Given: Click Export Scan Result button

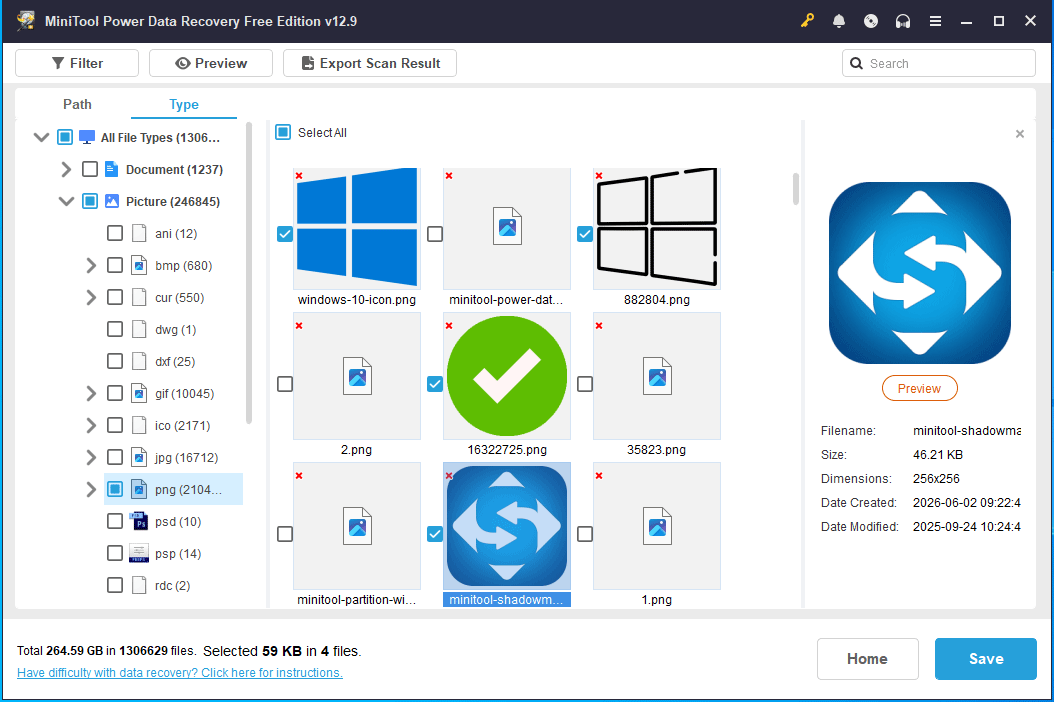Looking at the screenshot, I should coord(370,63).
